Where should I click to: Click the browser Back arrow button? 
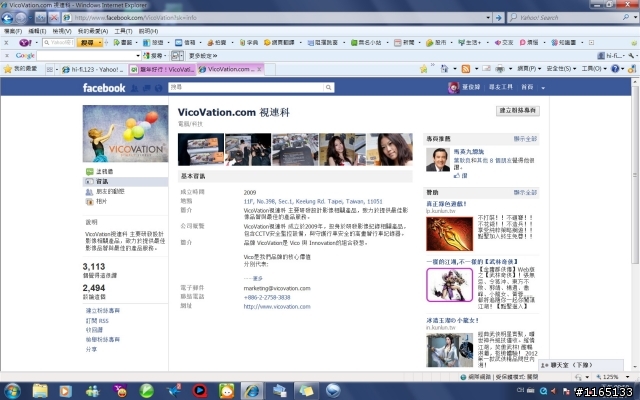click(7, 18)
